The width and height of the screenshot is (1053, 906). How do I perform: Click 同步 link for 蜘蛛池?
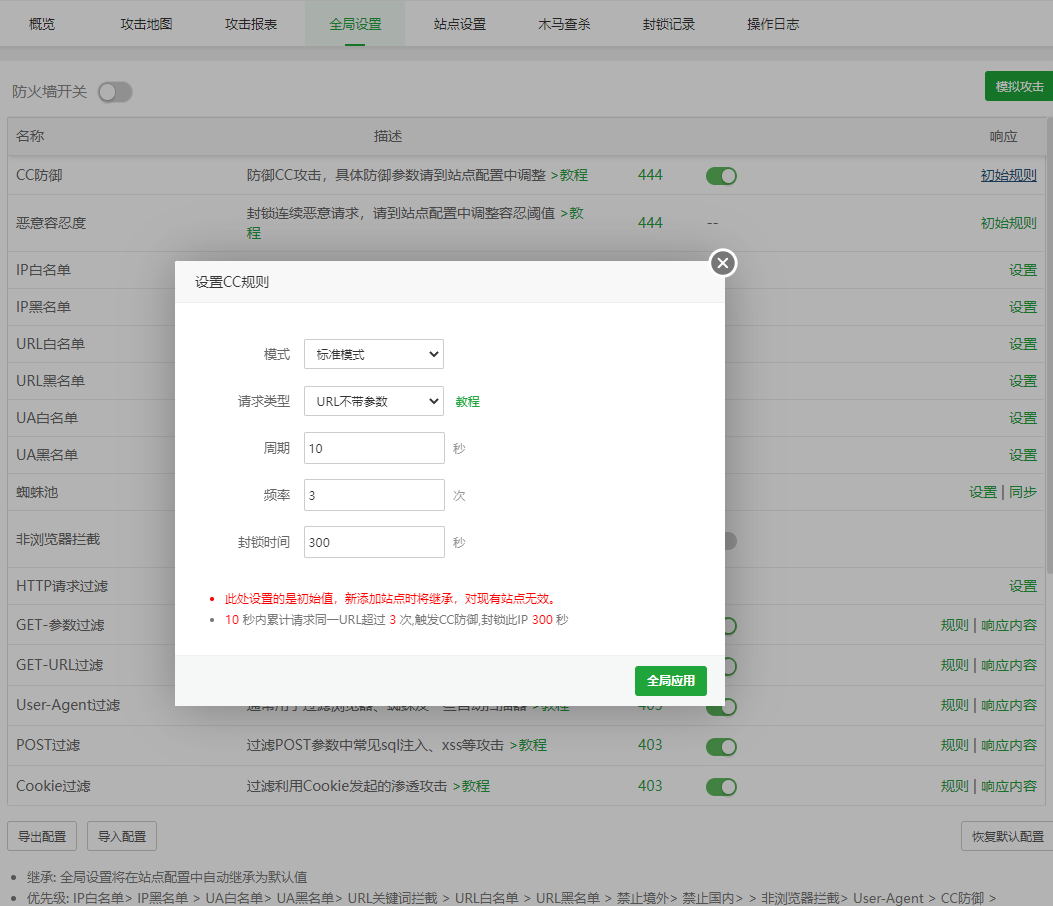(x=1023, y=492)
